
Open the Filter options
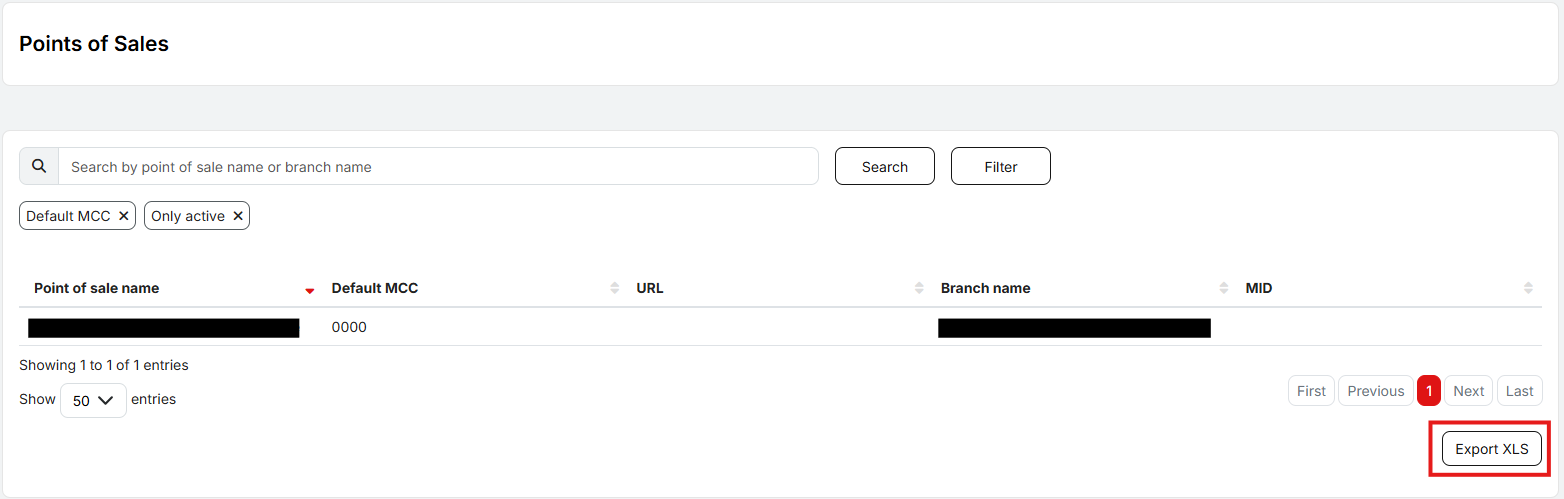click(x=1000, y=167)
